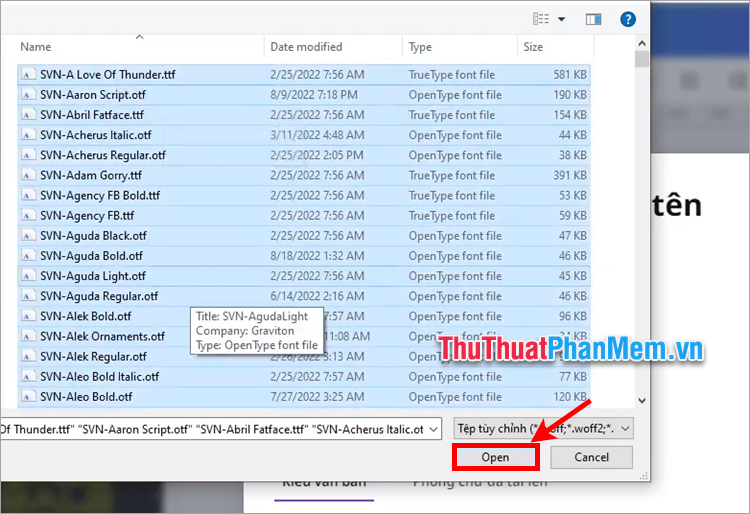This screenshot has height=514, width=750.
Task: Select file name SVN-Agency FB Bold.ttf
Action: 100,195
